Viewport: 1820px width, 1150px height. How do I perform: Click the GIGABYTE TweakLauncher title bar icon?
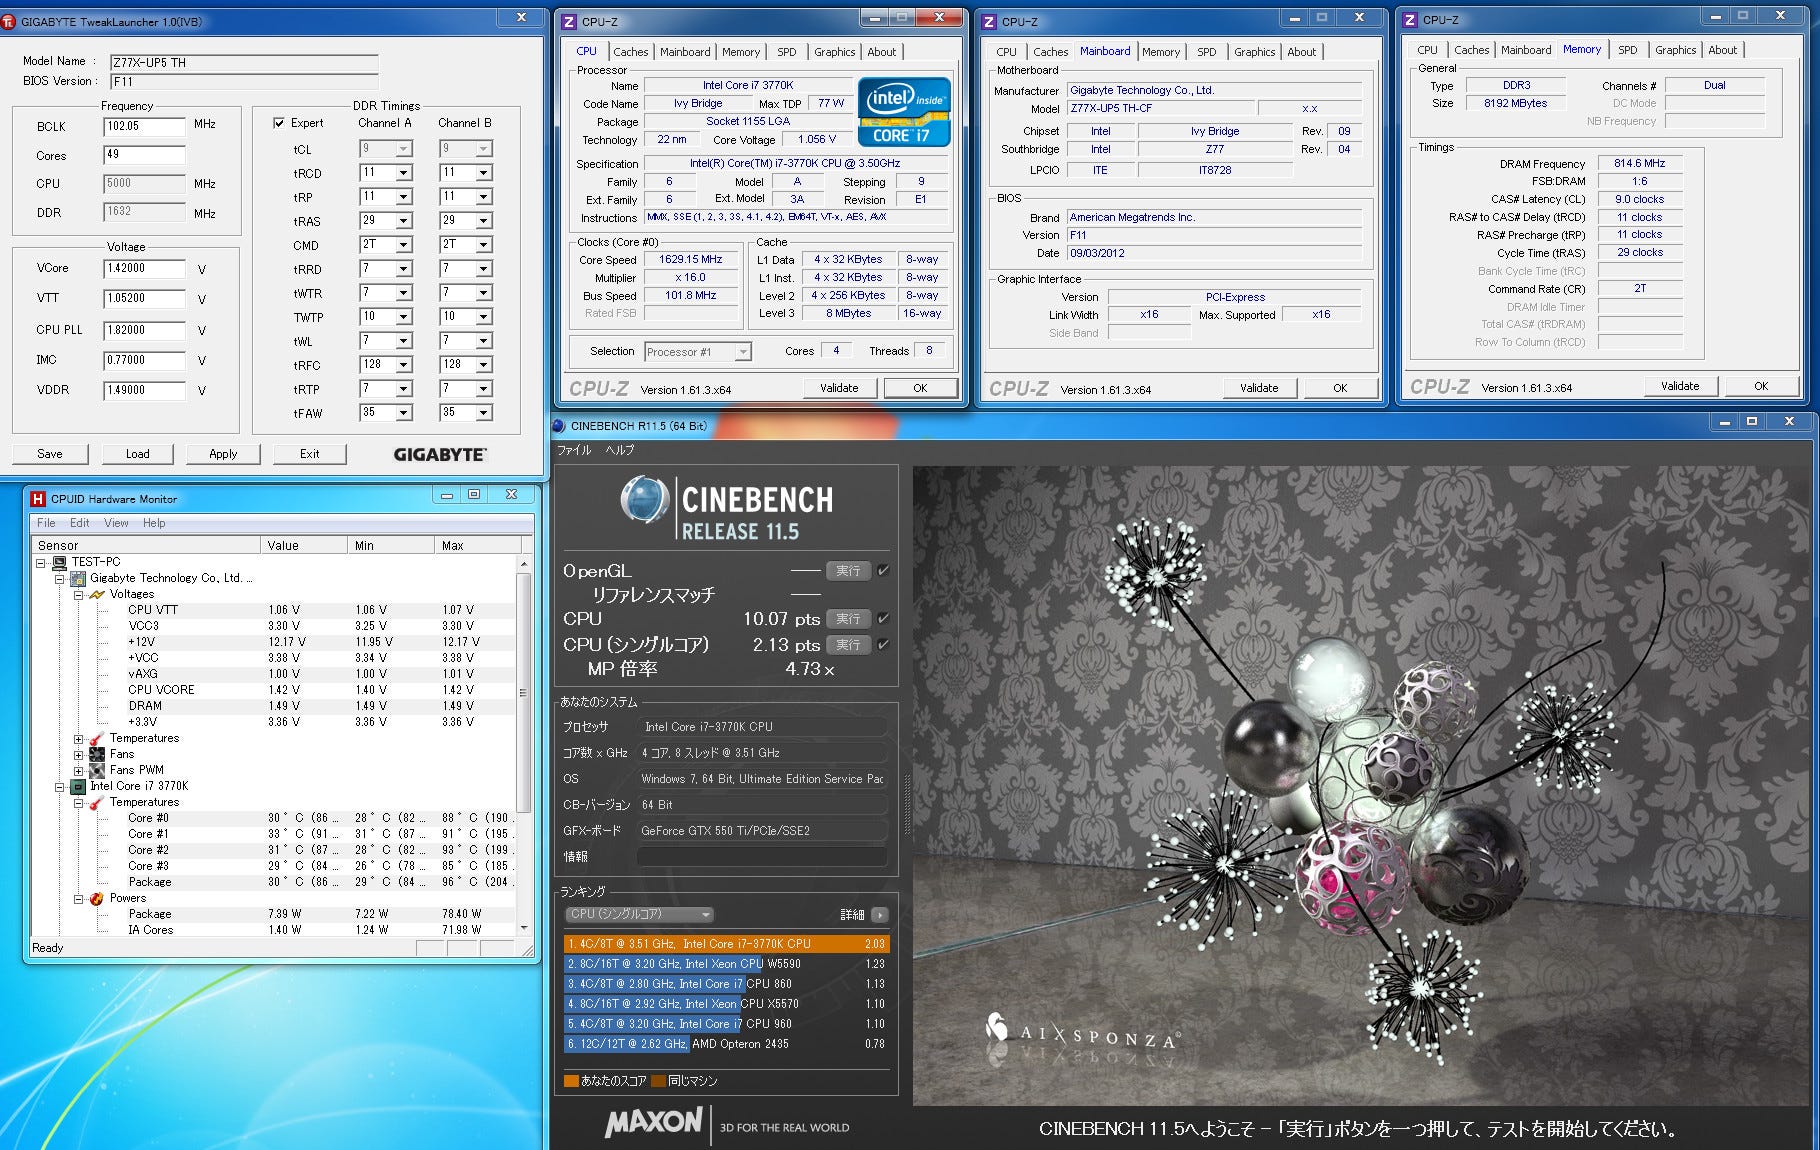click(9, 21)
